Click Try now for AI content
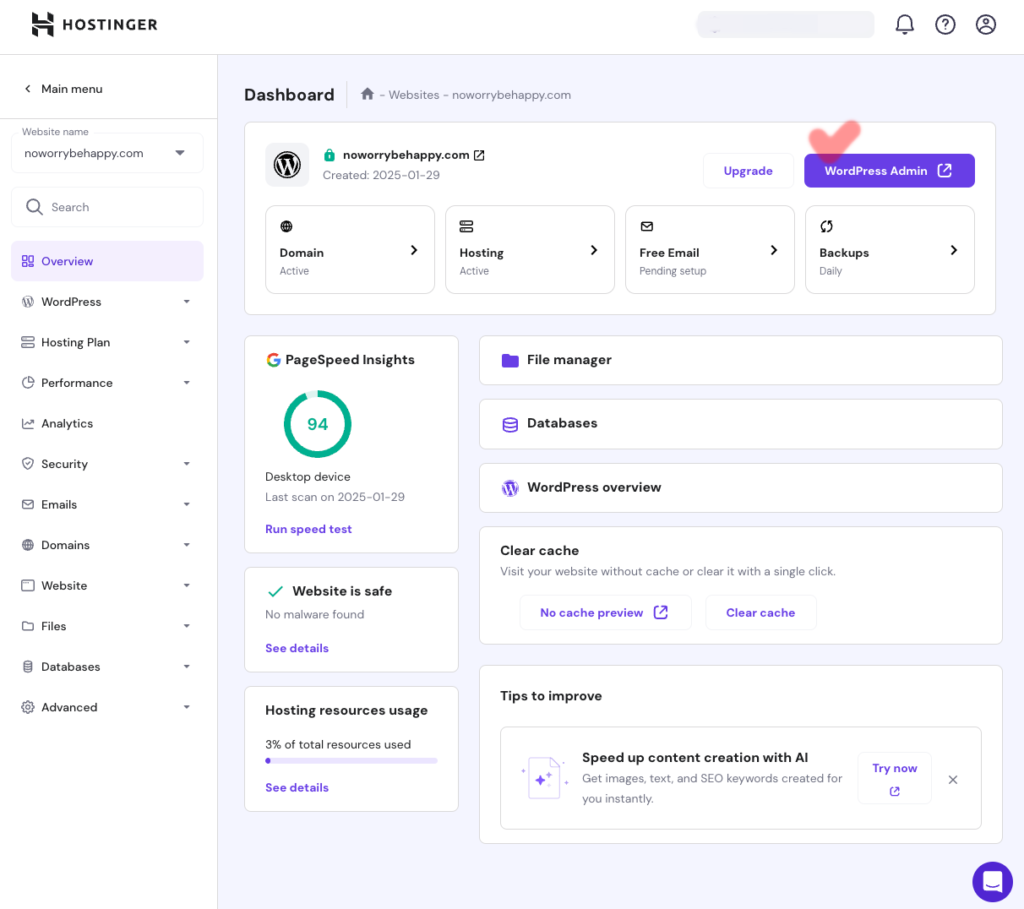 pos(894,778)
